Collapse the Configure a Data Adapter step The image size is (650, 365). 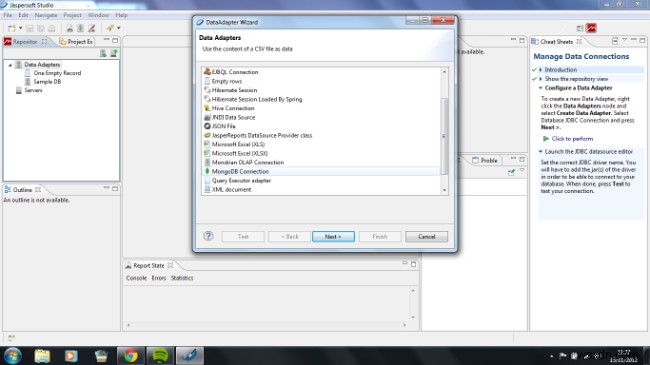[541, 88]
